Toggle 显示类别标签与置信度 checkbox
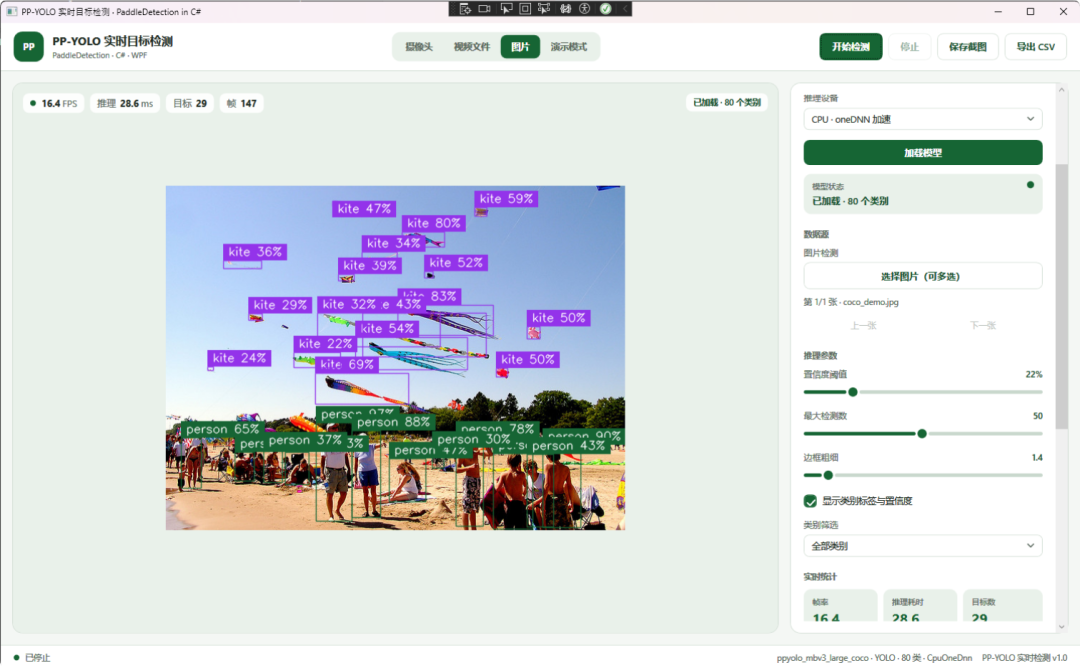 coord(811,501)
